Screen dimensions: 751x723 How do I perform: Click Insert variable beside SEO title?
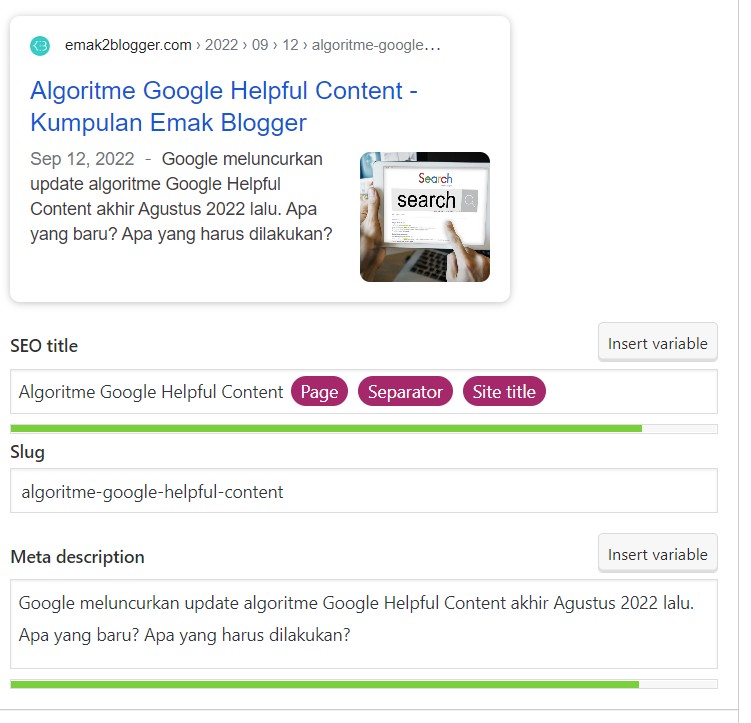click(658, 343)
